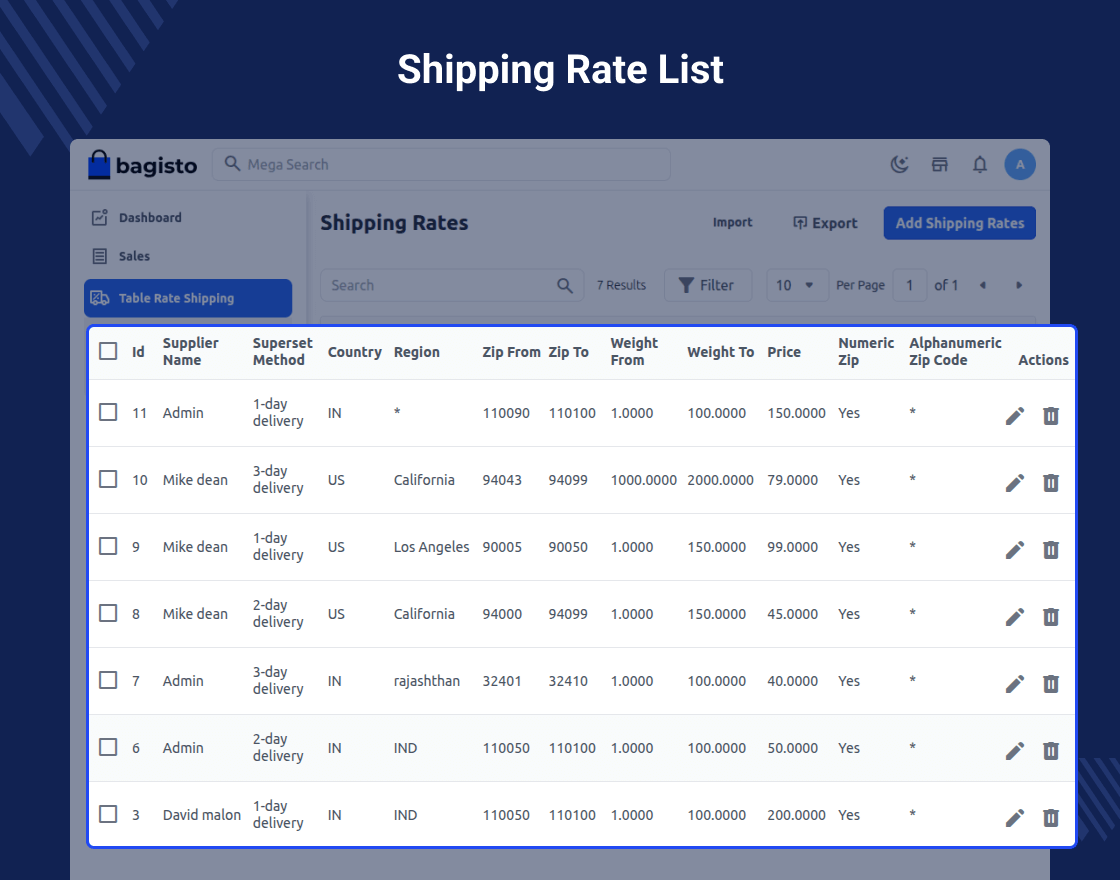Click the Export button

point(826,223)
